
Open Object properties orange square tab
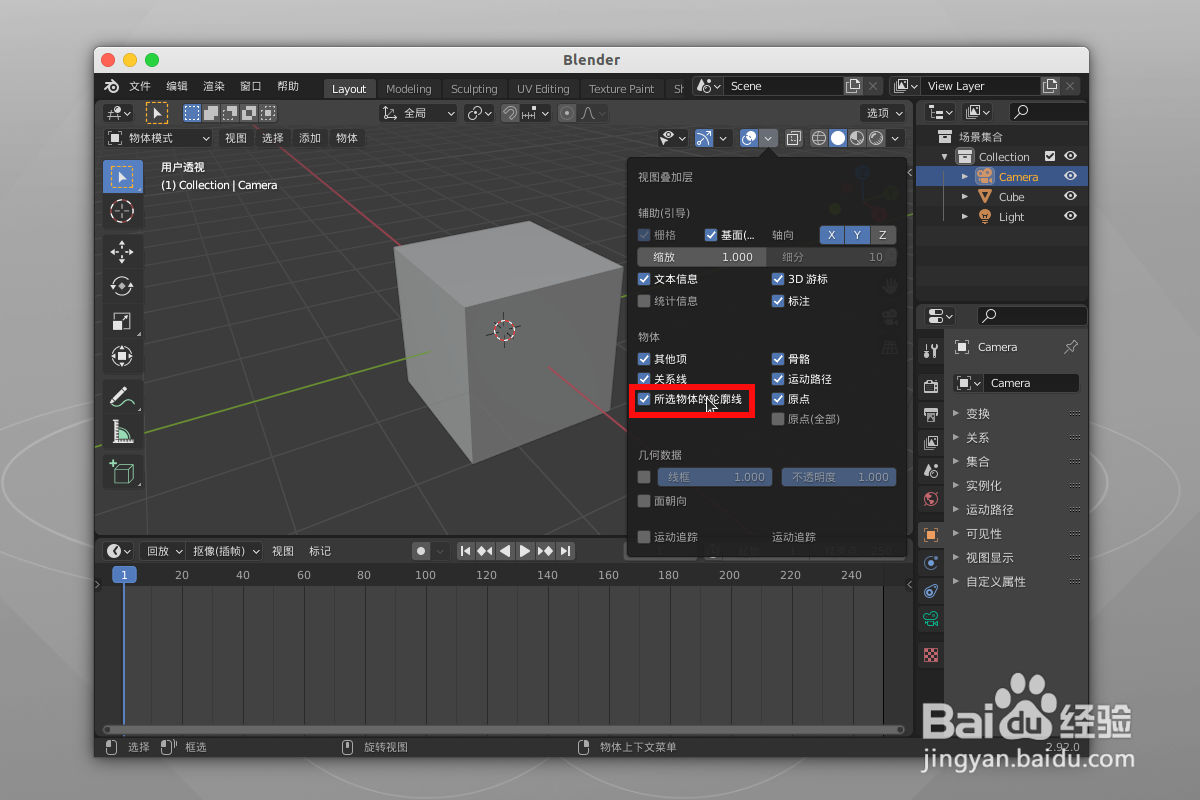931,534
